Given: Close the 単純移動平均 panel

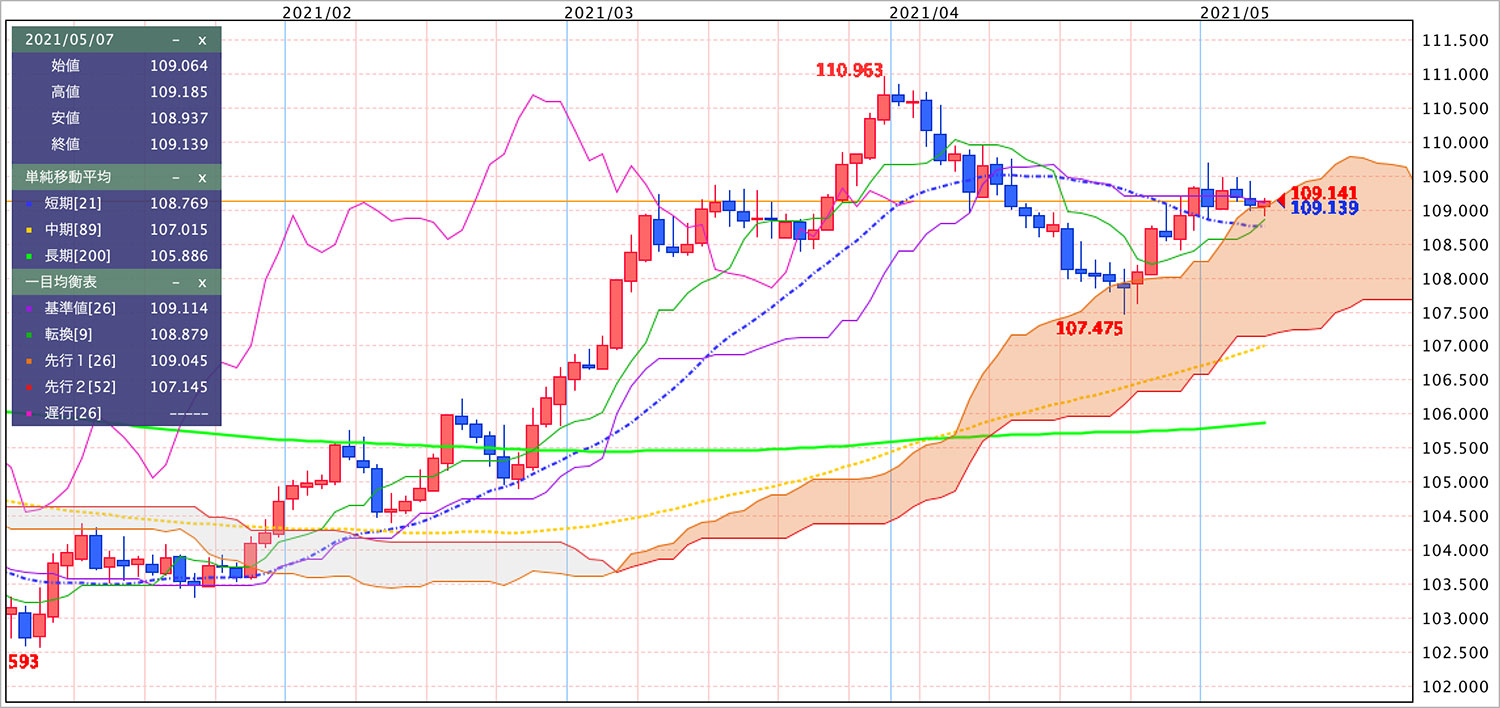Looking at the screenshot, I should point(202,177).
